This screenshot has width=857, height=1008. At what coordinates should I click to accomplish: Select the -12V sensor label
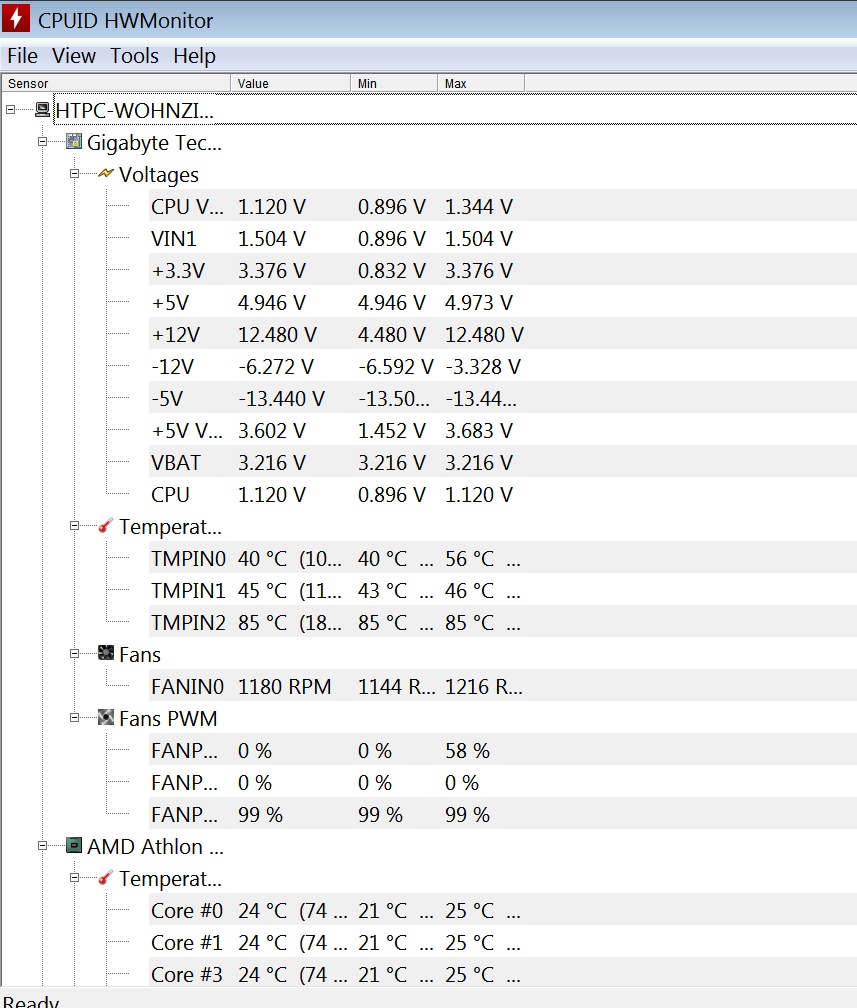point(172,367)
